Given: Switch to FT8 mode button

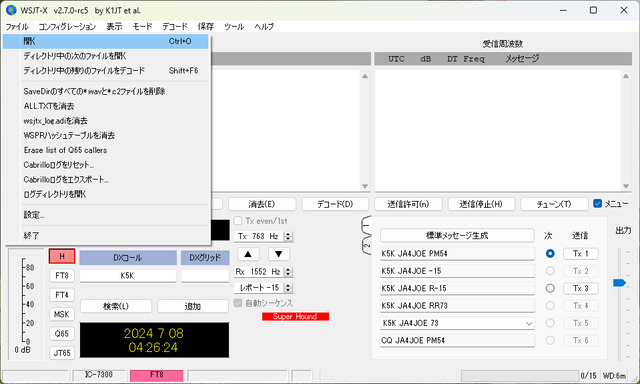Looking at the screenshot, I should tap(62, 275).
